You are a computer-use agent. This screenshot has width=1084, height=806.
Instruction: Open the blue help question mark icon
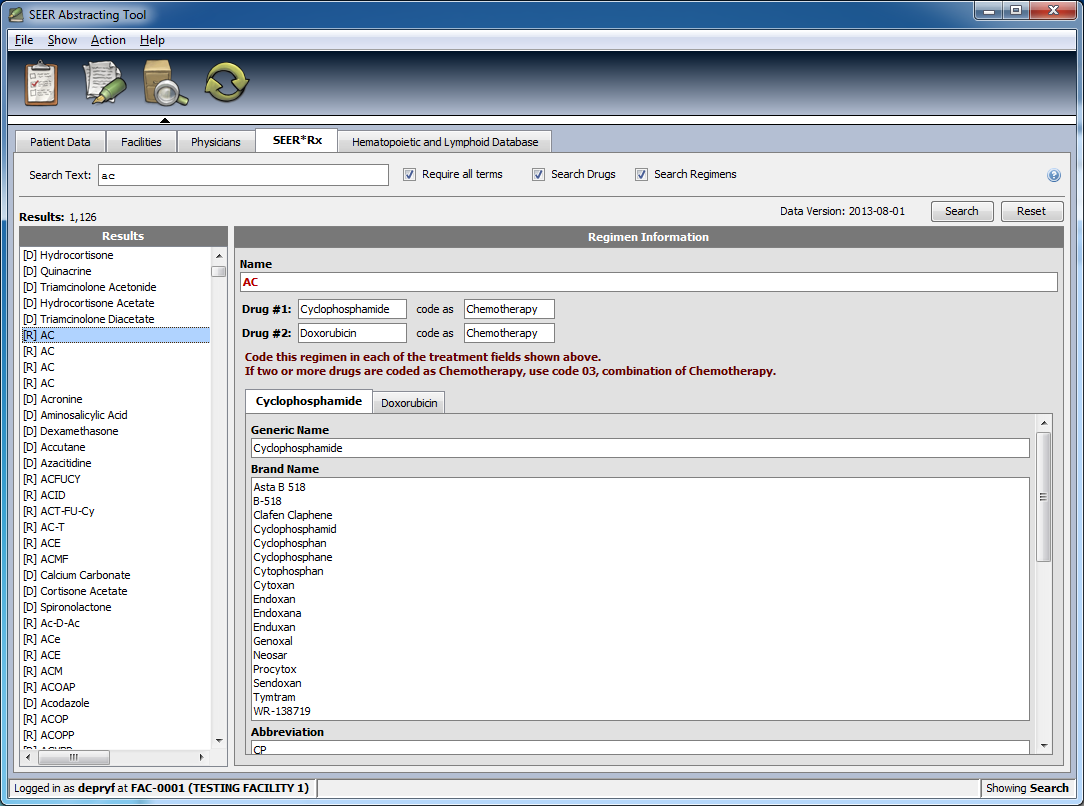point(1054,176)
